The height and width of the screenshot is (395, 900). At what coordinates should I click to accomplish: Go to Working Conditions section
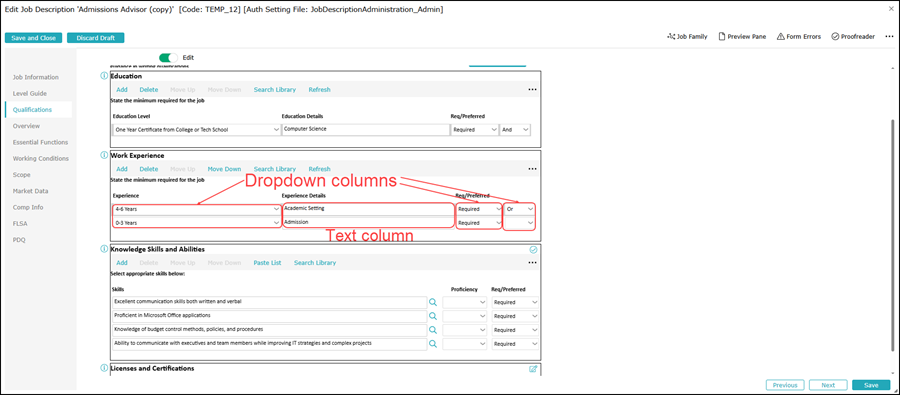pyautogui.click(x=41, y=158)
